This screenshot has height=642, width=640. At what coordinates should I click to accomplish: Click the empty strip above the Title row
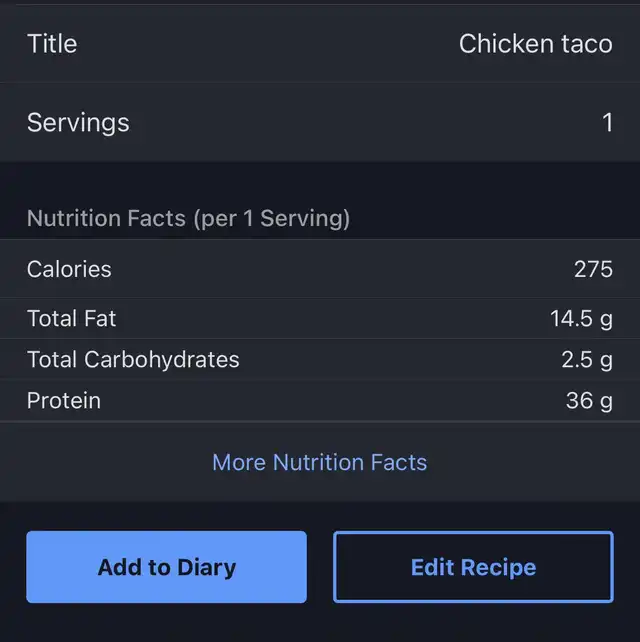pyautogui.click(x=320, y=3)
